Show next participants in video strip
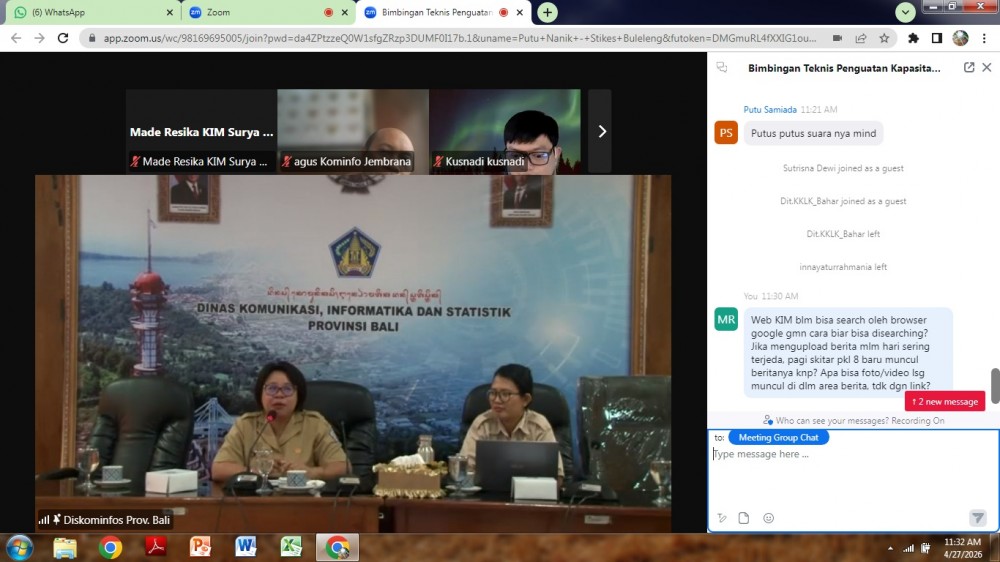 (x=600, y=131)
